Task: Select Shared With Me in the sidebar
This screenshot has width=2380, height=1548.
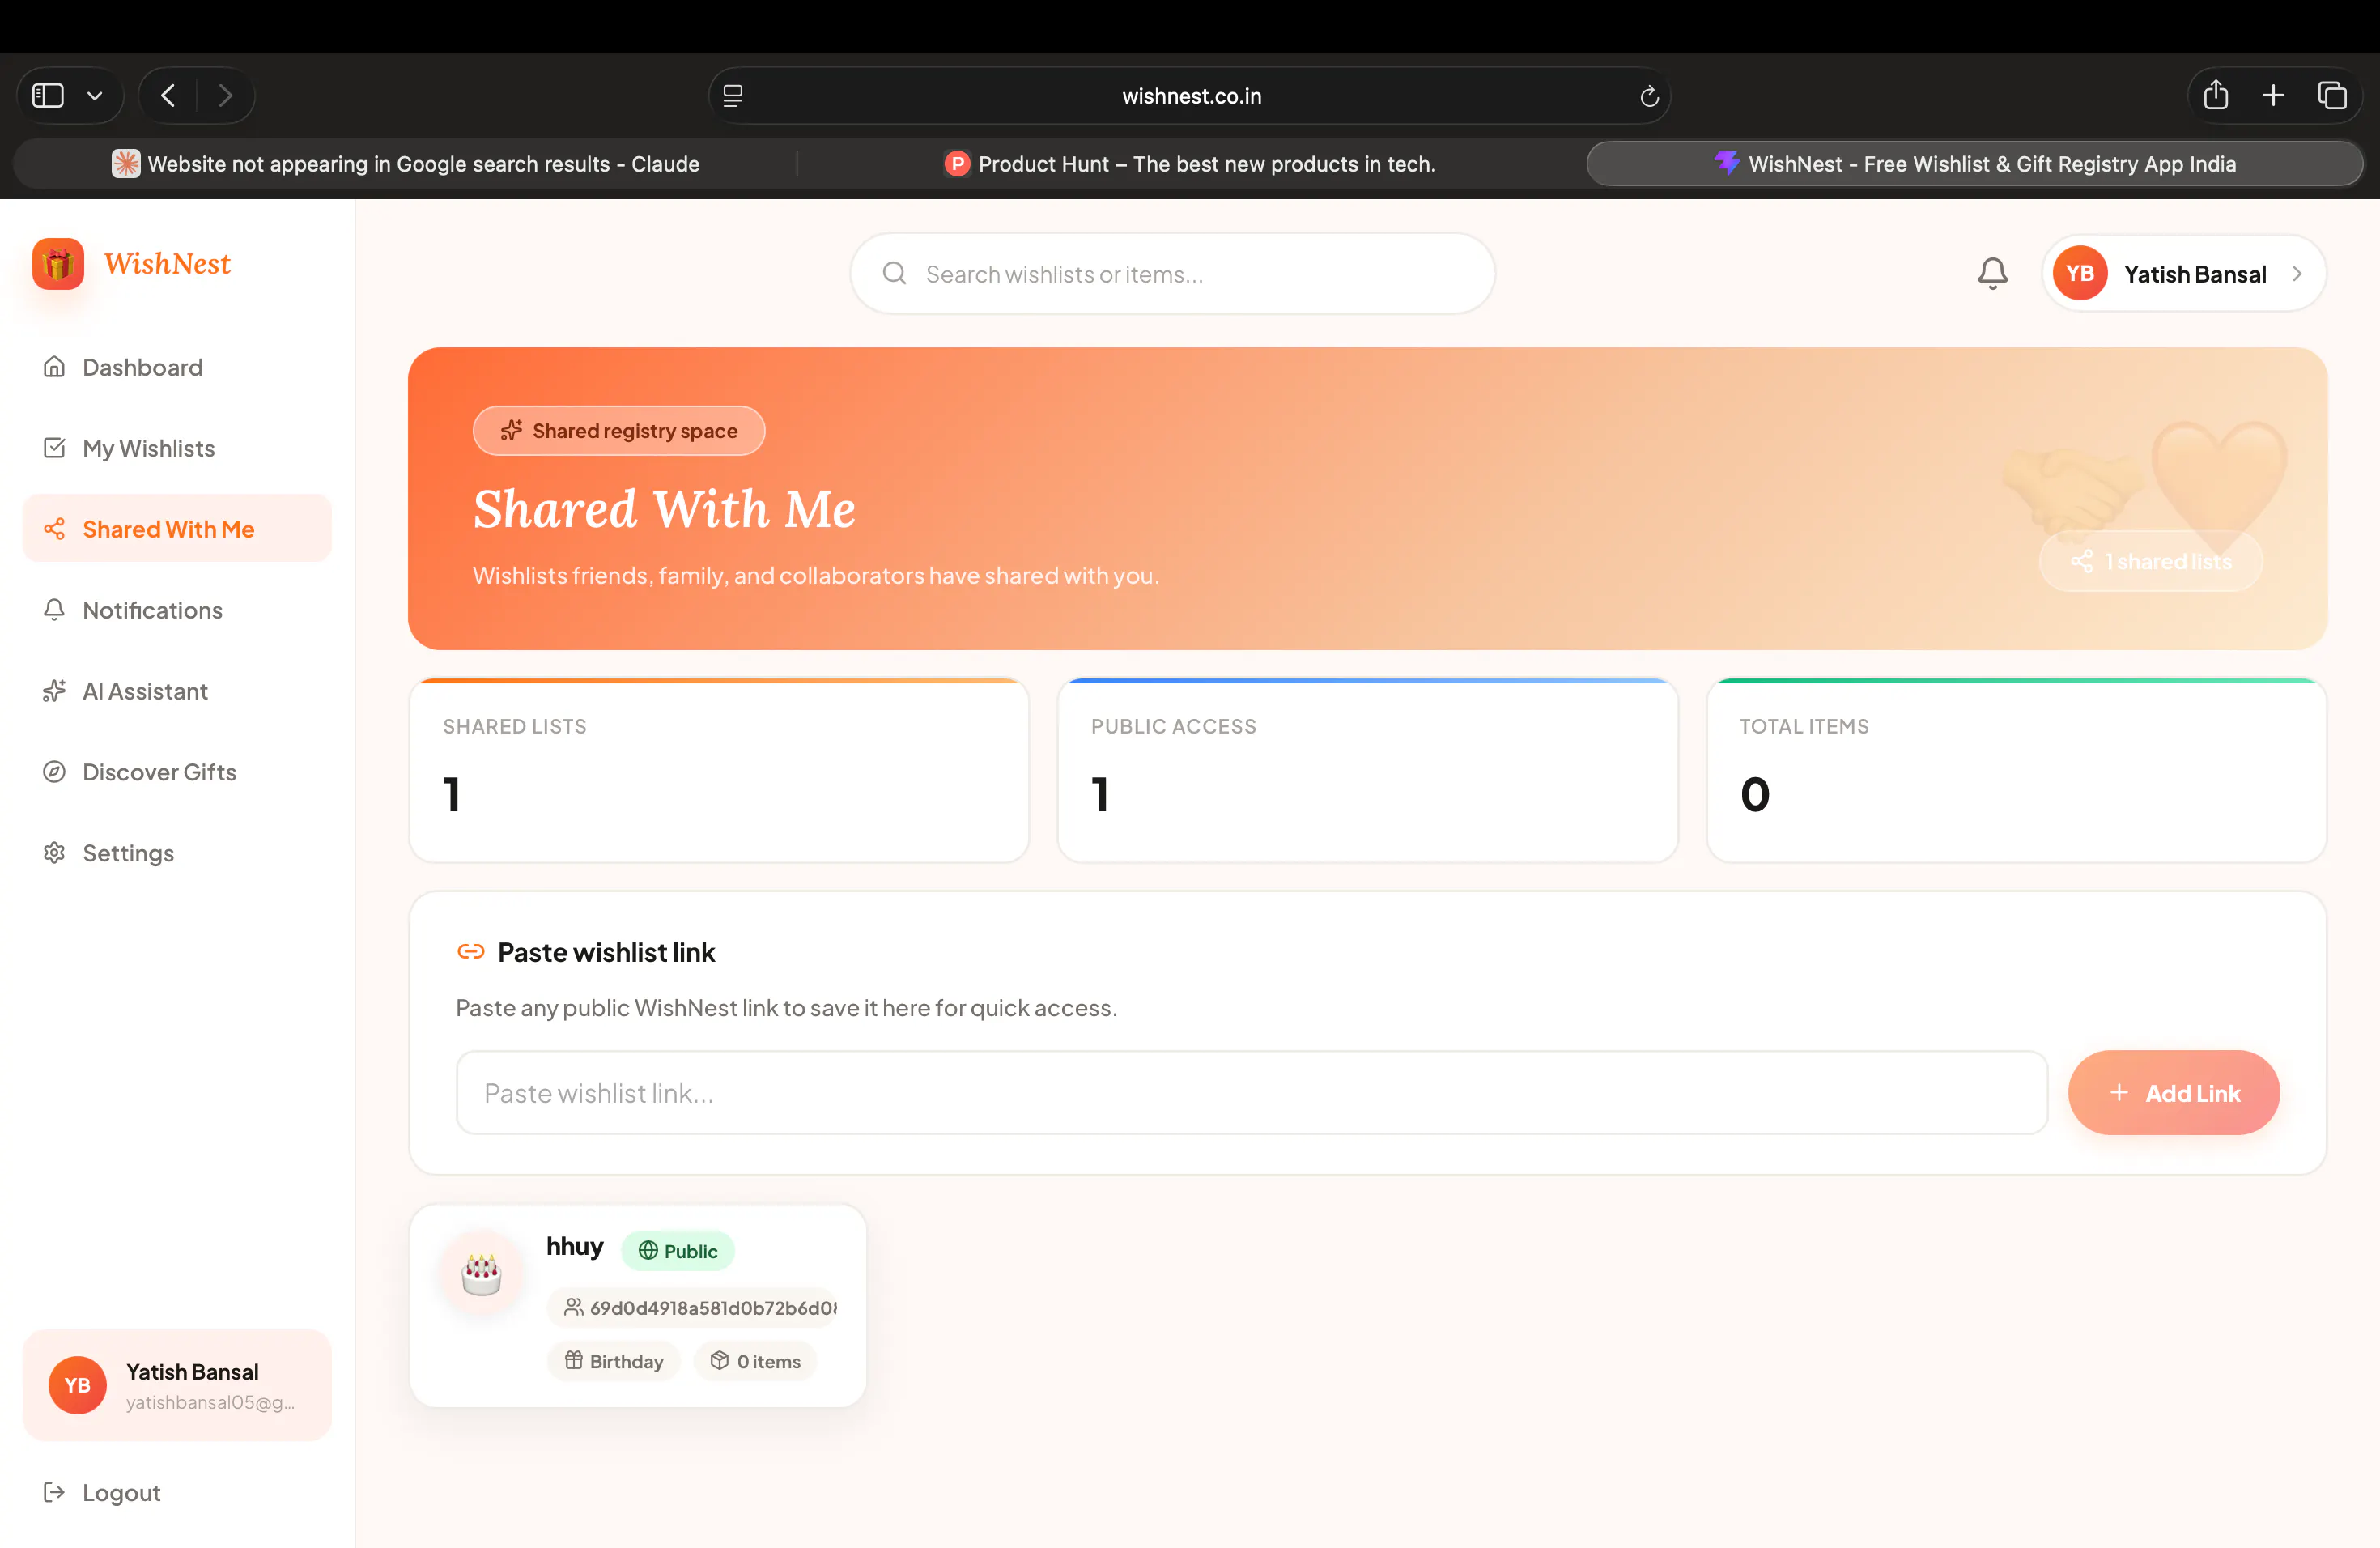Action: pos(177,529)
